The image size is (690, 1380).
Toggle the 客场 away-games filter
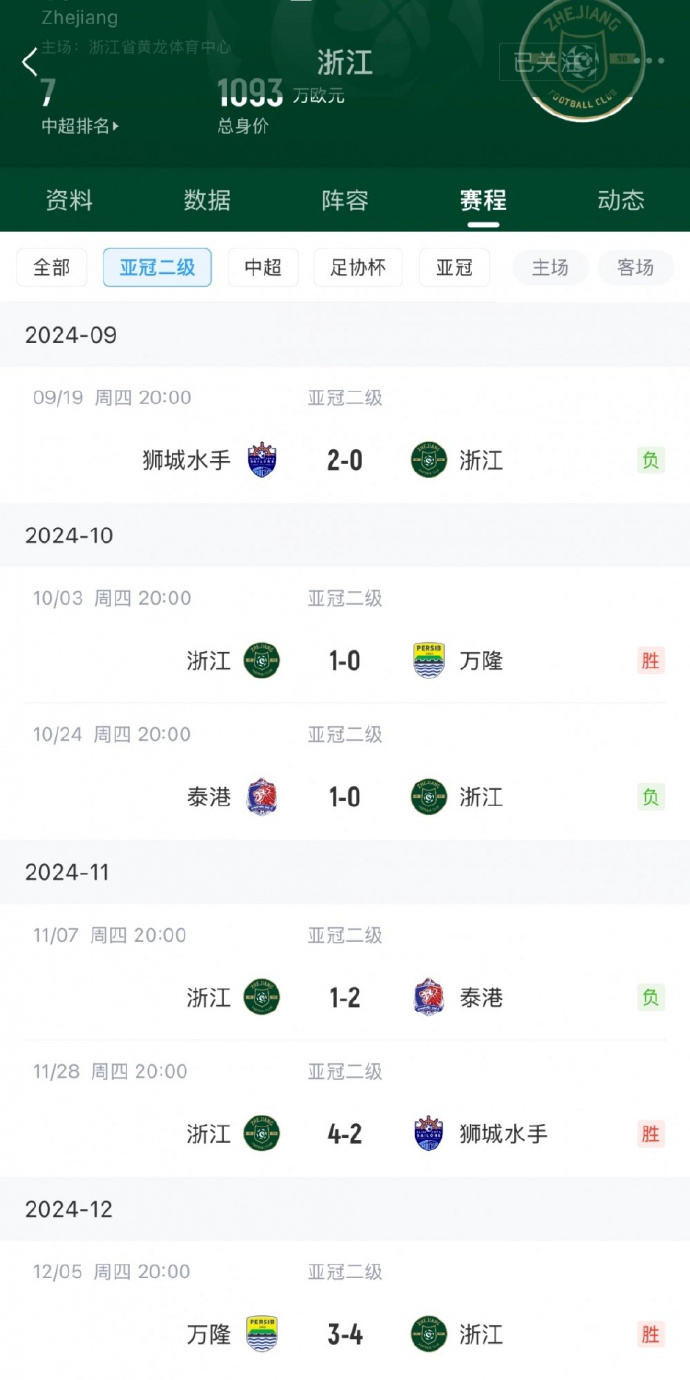[635, 268]
